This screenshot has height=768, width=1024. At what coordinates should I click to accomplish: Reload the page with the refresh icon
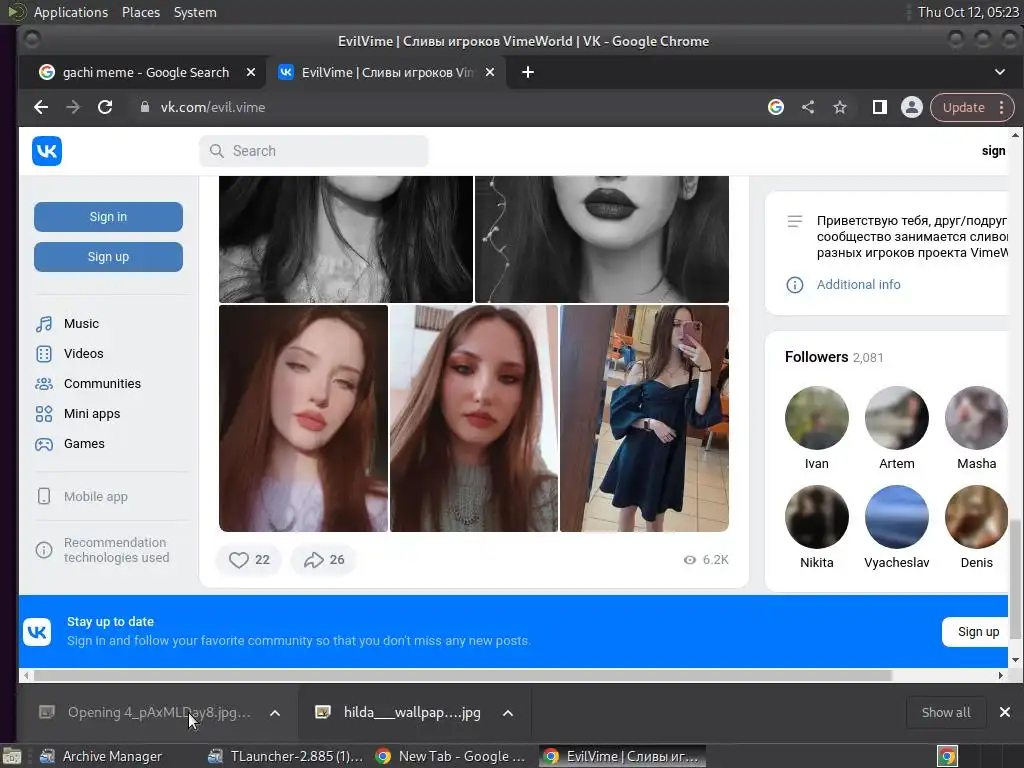[105, 107]
